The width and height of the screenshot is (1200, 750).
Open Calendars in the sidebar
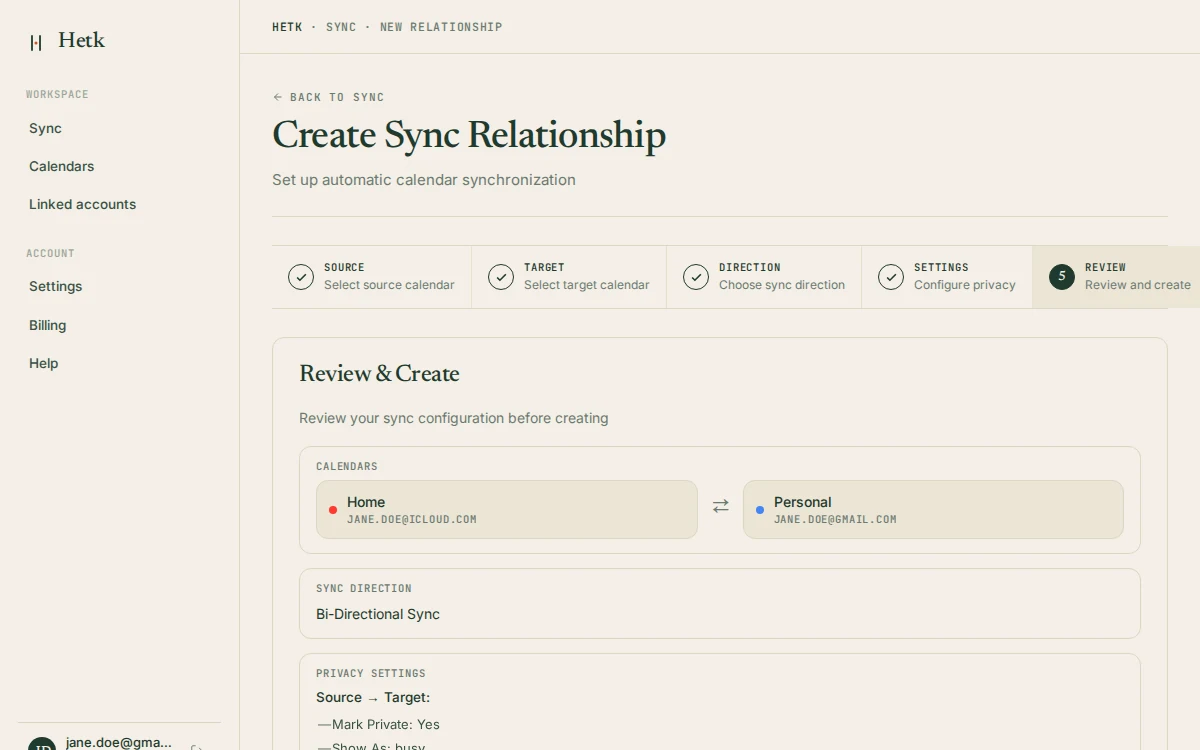pos(61,166)
